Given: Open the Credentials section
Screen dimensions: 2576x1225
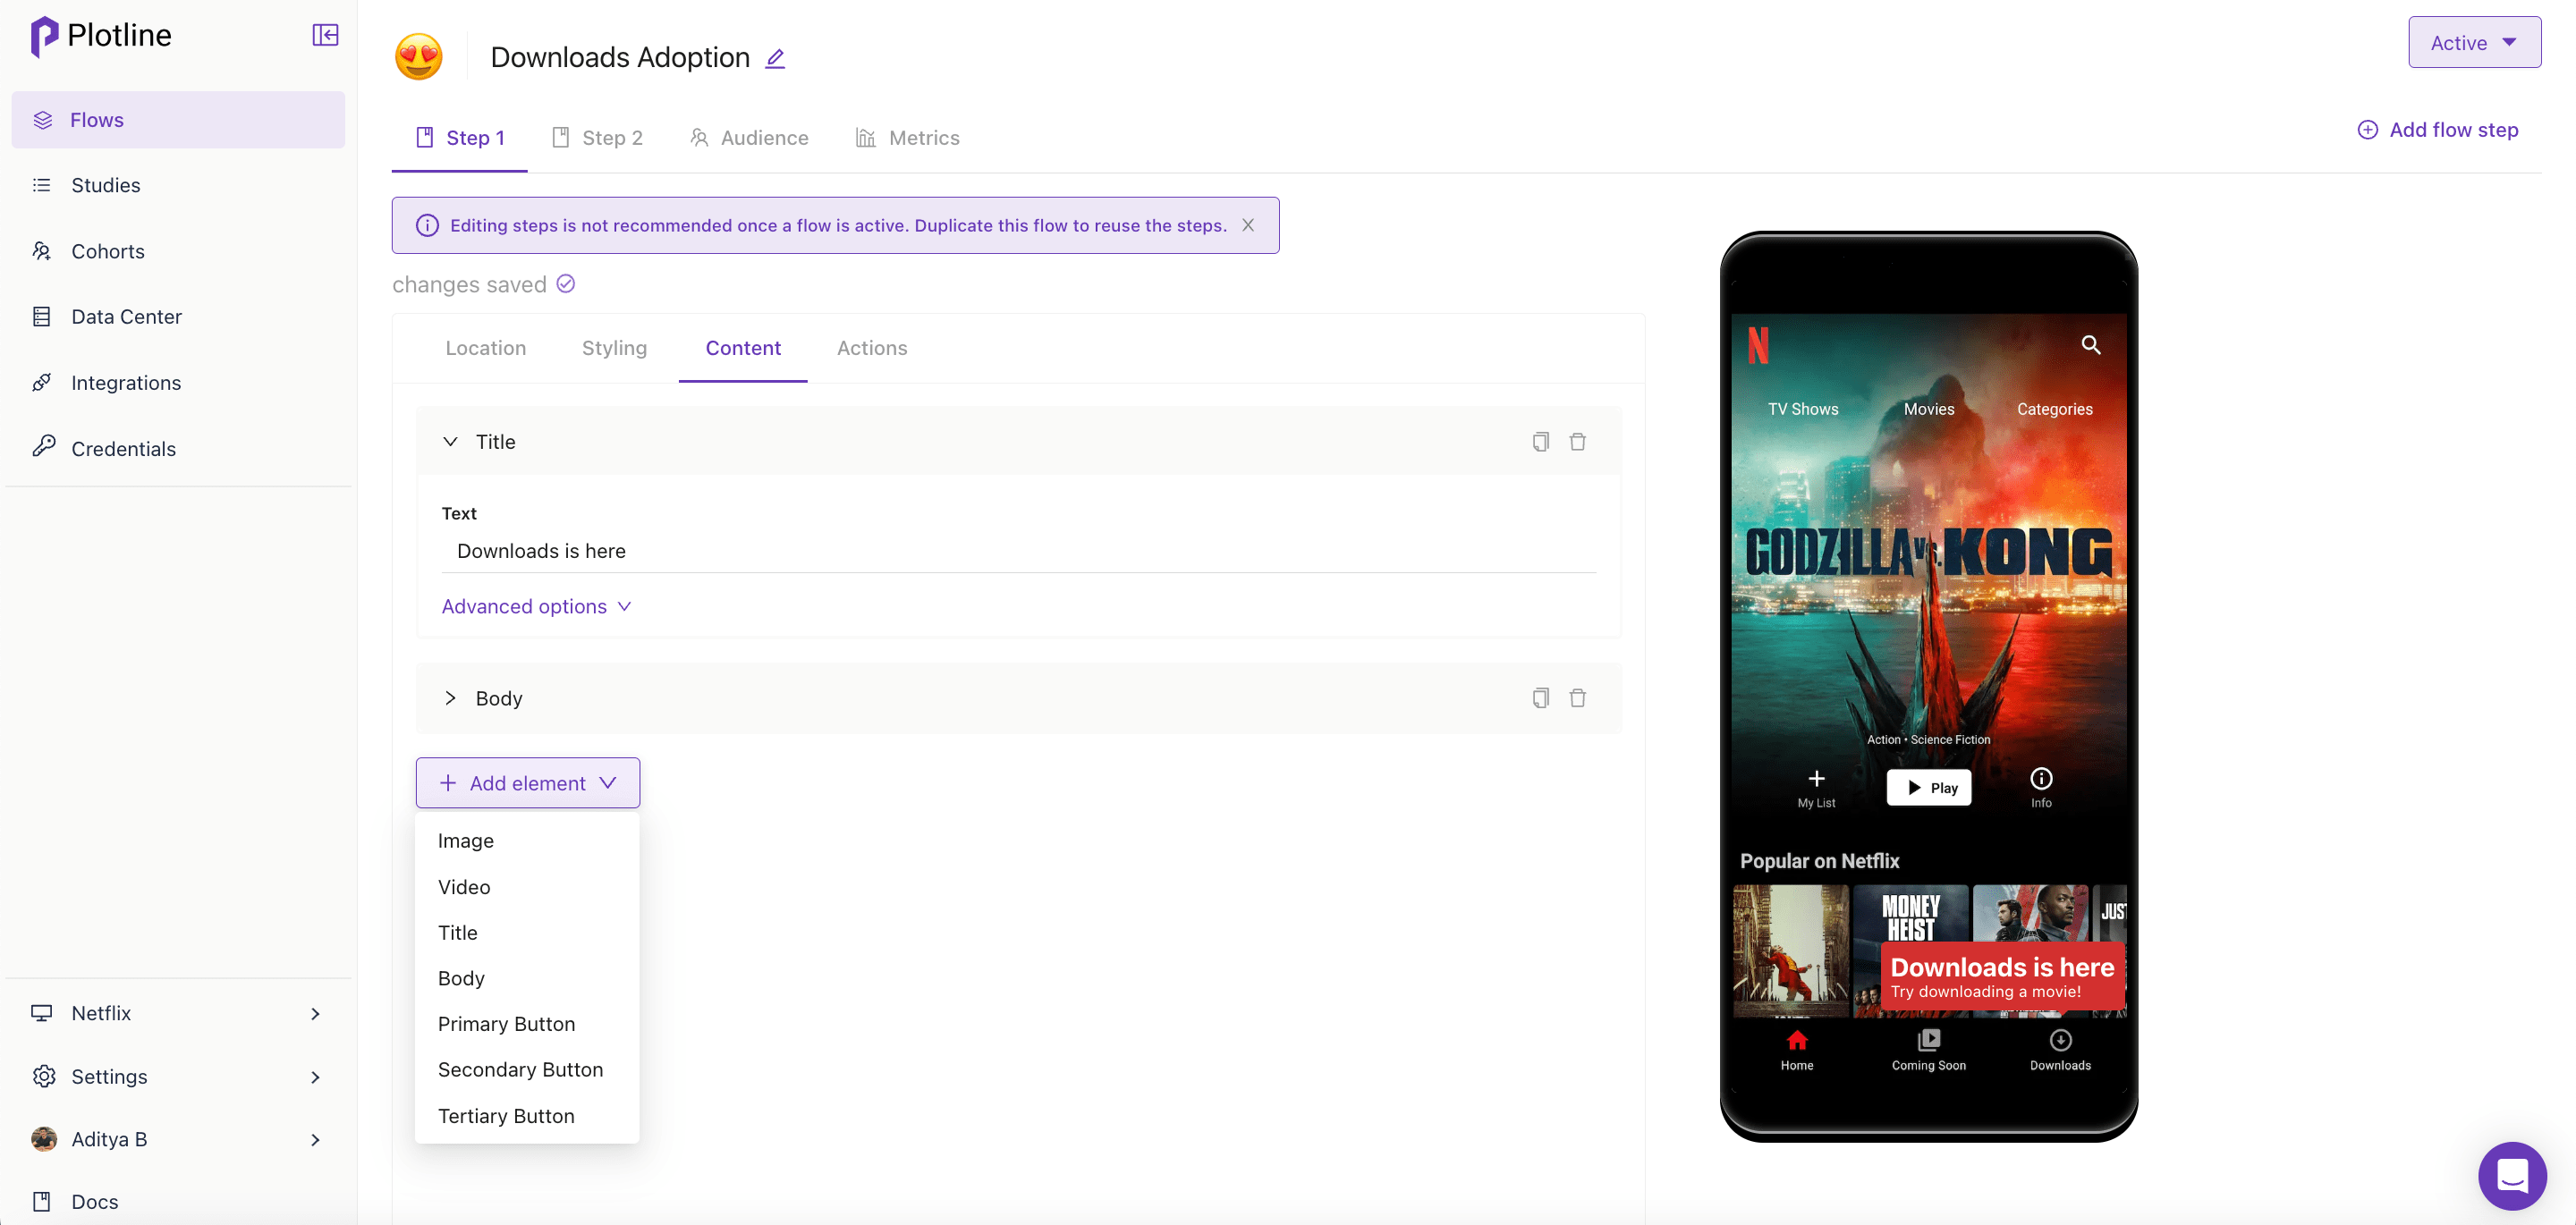Looking at the screenshot, I should (124, 448).
